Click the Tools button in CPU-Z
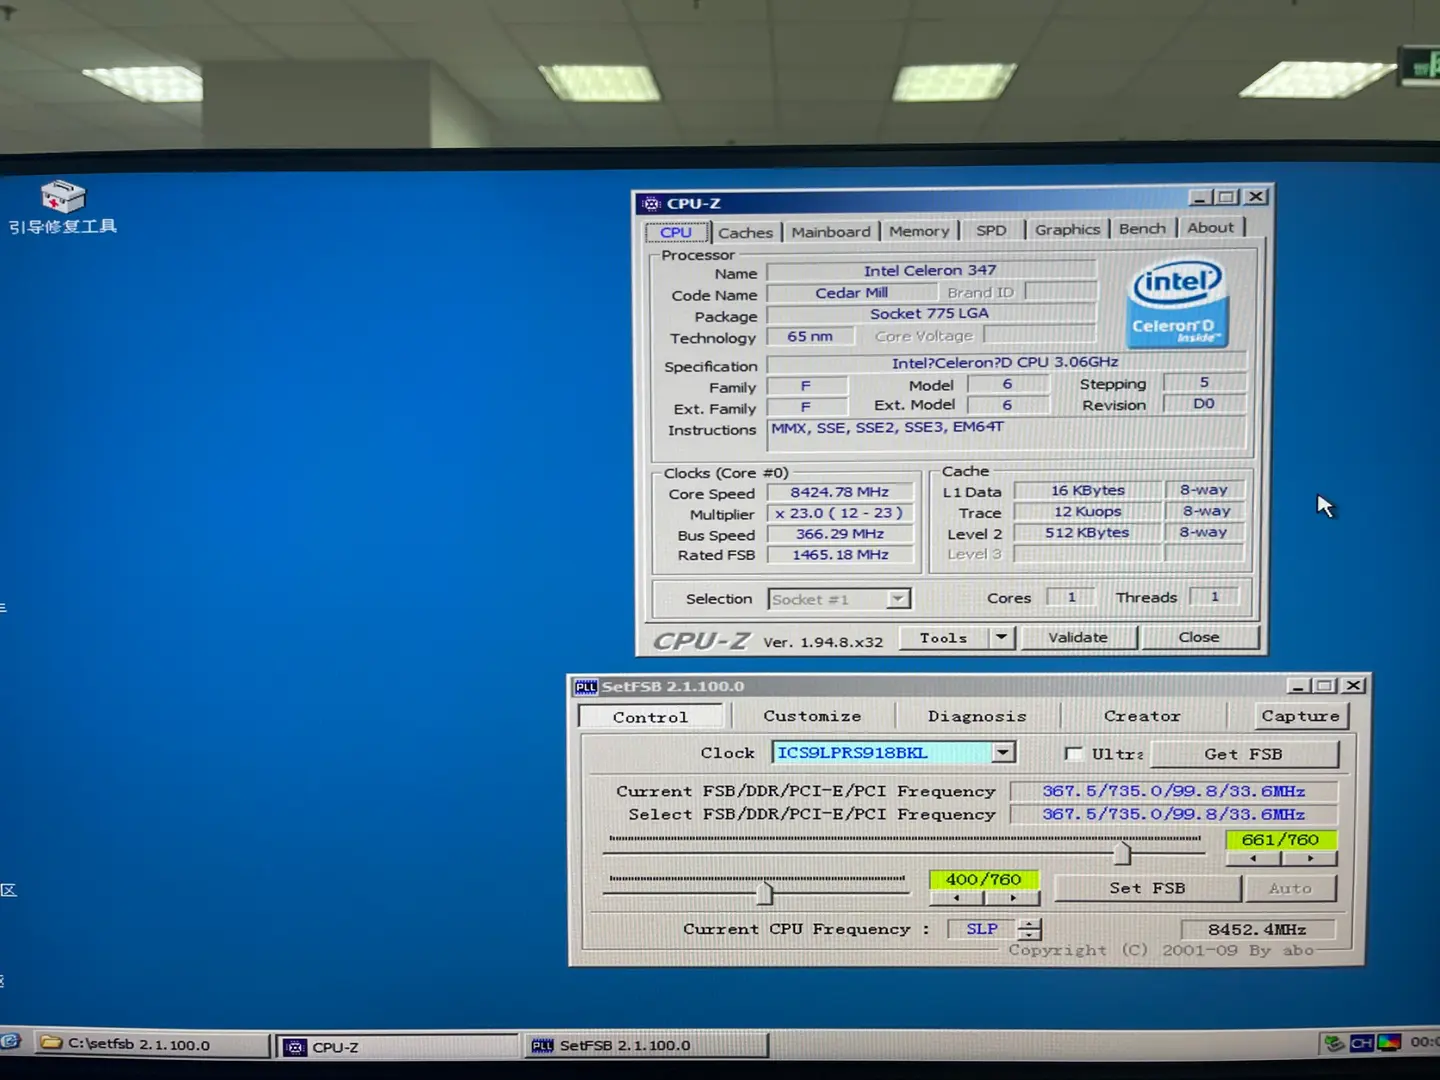The height and width of the screenshot is (1080, 1440). (x=943, y=637)
